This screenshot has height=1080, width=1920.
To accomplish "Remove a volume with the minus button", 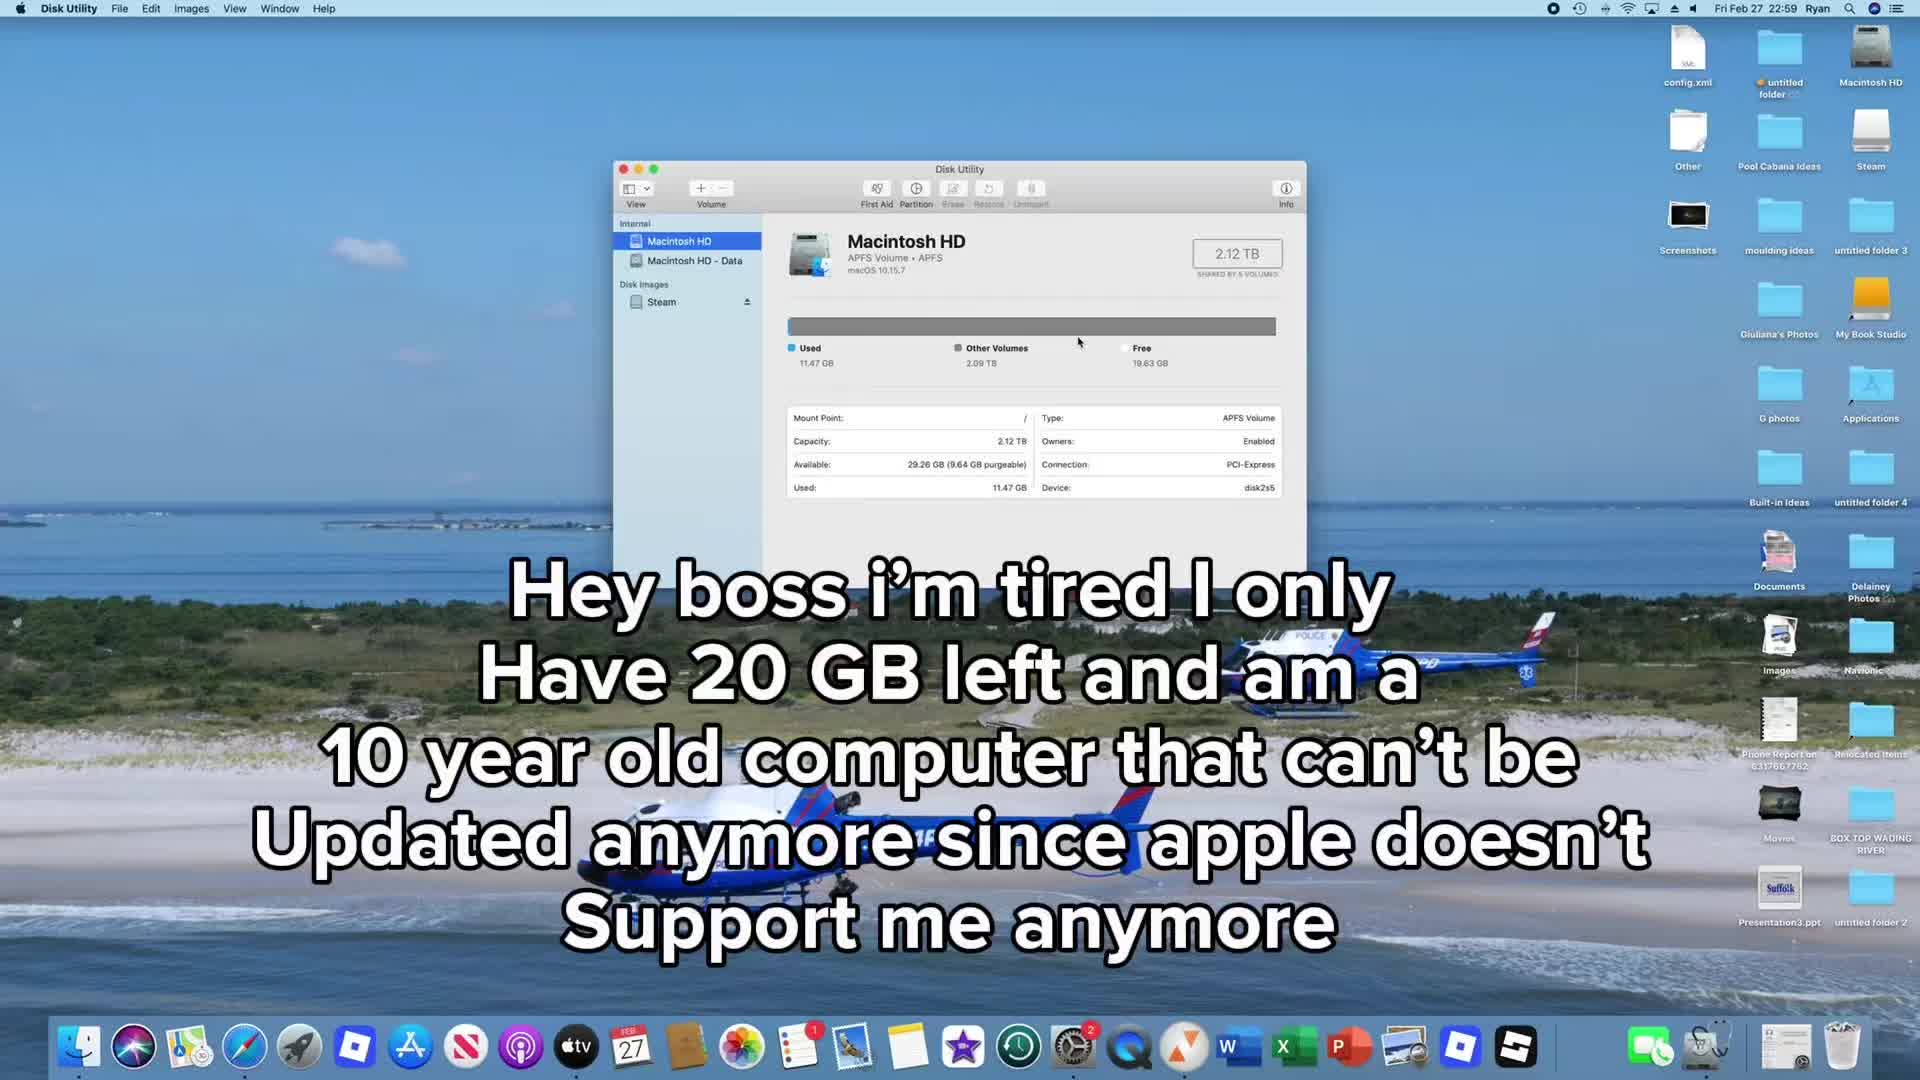I will (723, 189).
